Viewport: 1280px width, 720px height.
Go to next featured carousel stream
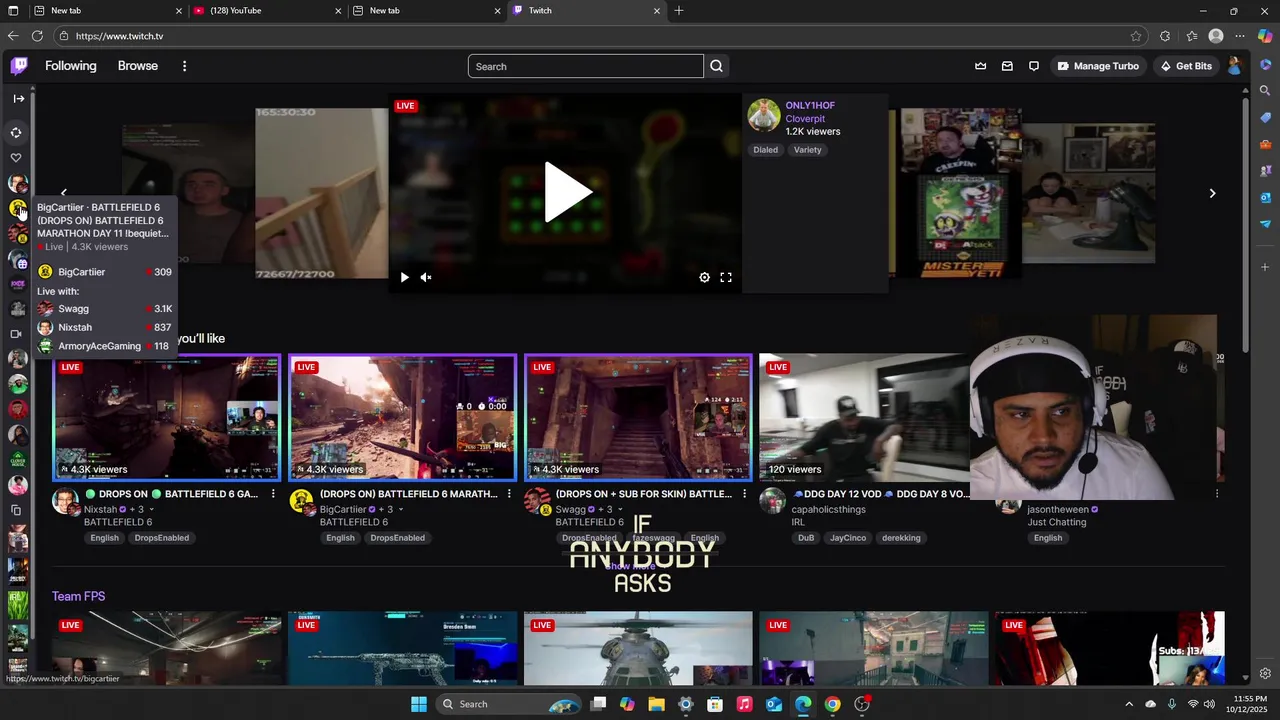[x=1212, y=193]
